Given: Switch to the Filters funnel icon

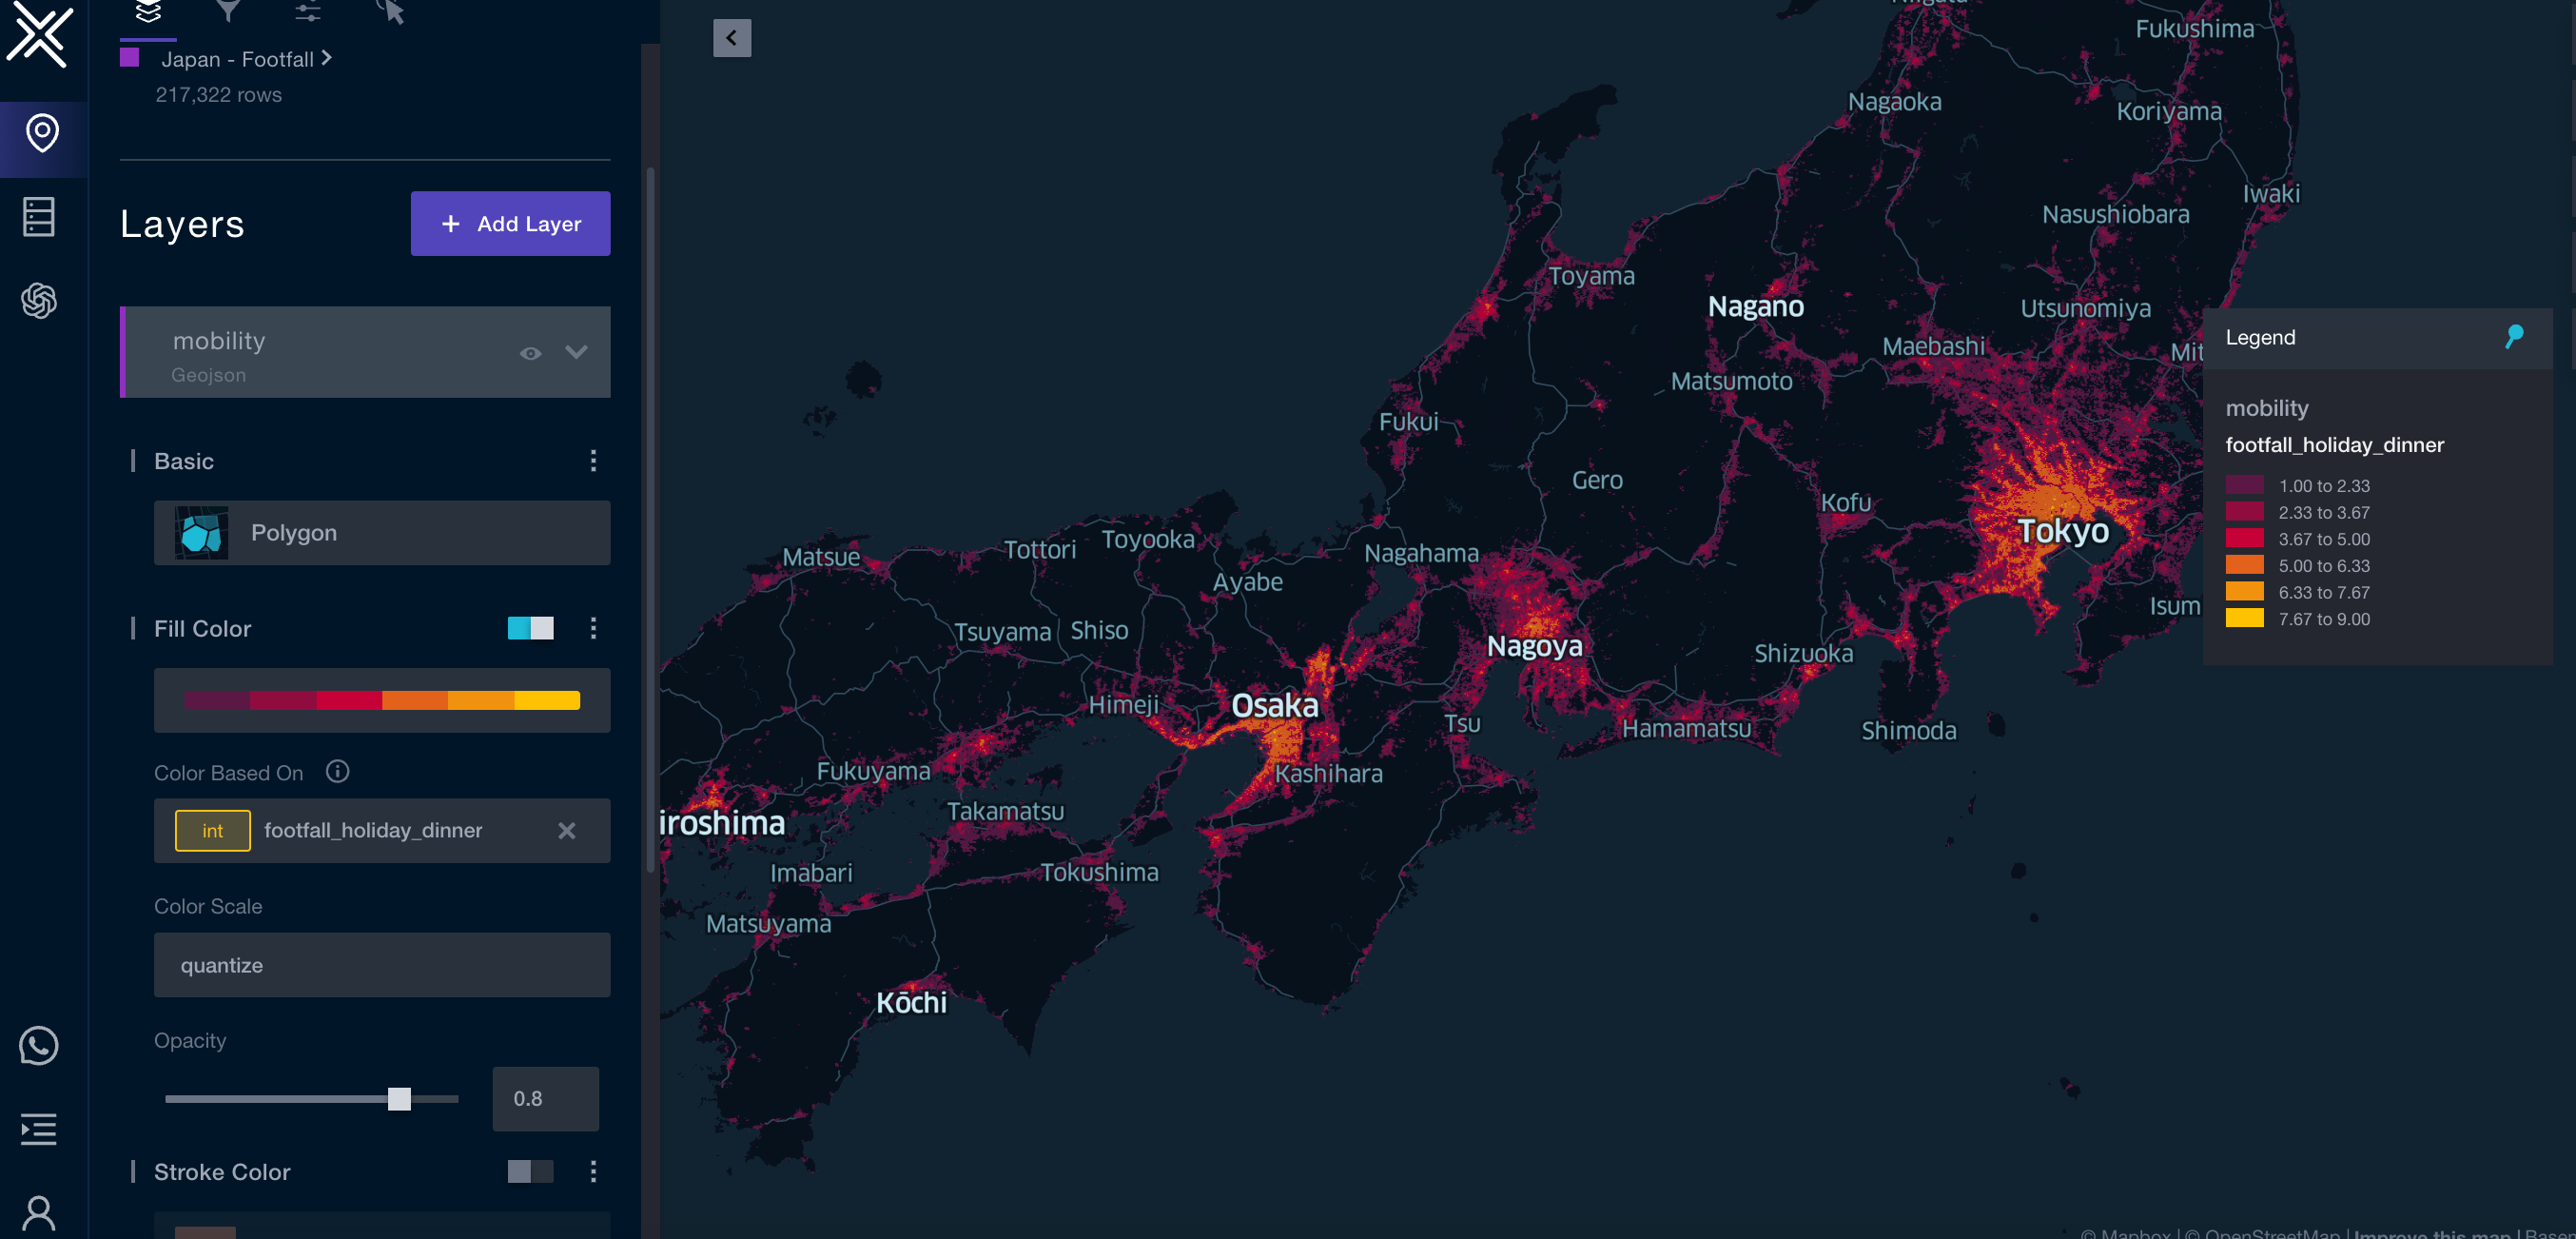Looking at the screenshot, I should 227,12.
